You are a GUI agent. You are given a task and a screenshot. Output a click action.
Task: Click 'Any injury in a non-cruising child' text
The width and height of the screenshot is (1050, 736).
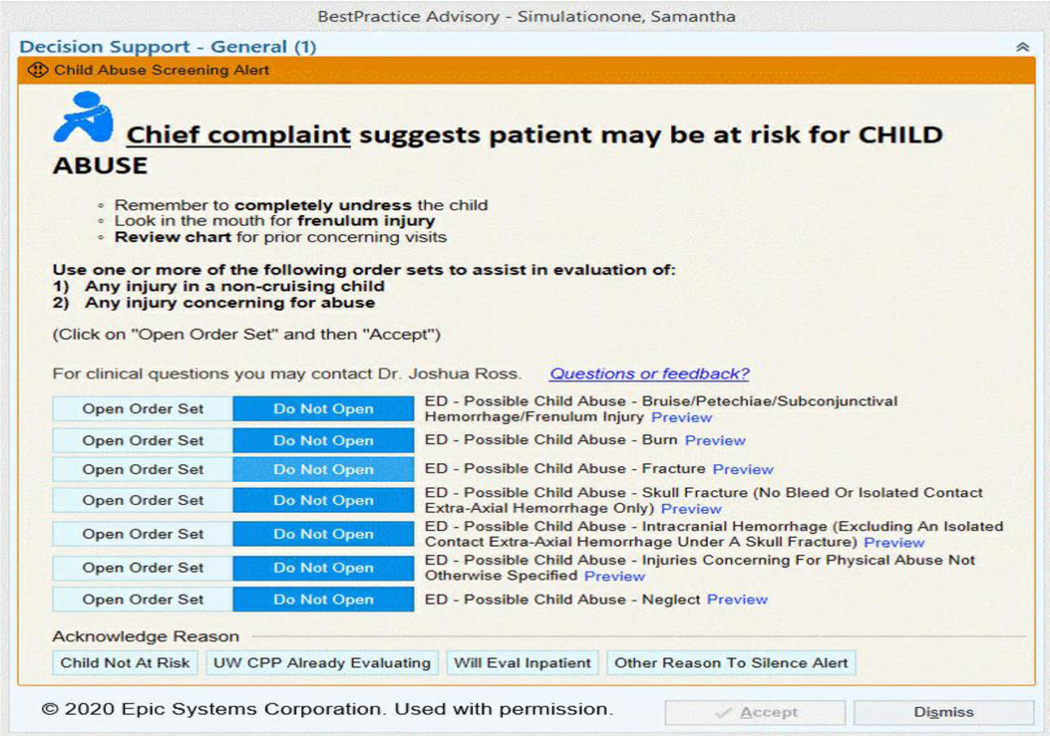[234, 287]
